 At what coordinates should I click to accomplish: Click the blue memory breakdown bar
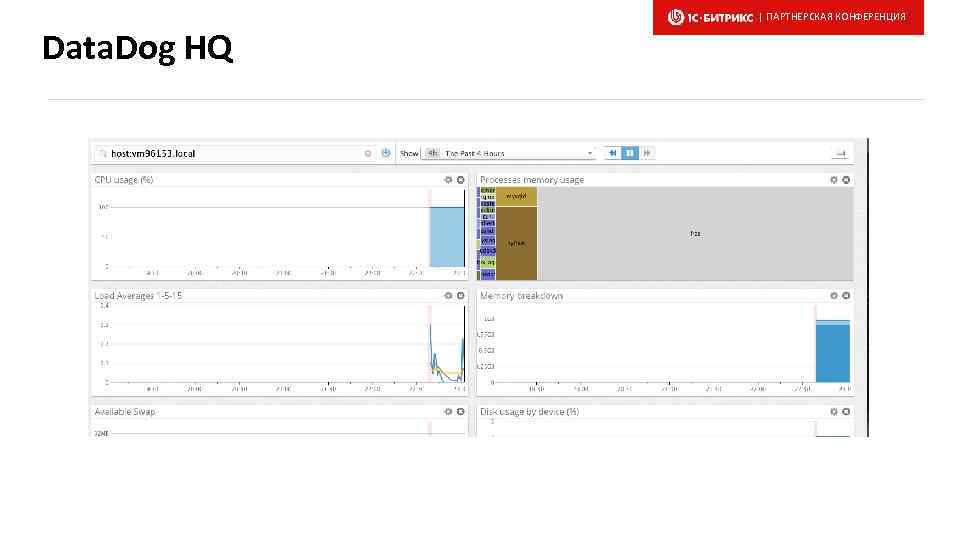point(833,353)
